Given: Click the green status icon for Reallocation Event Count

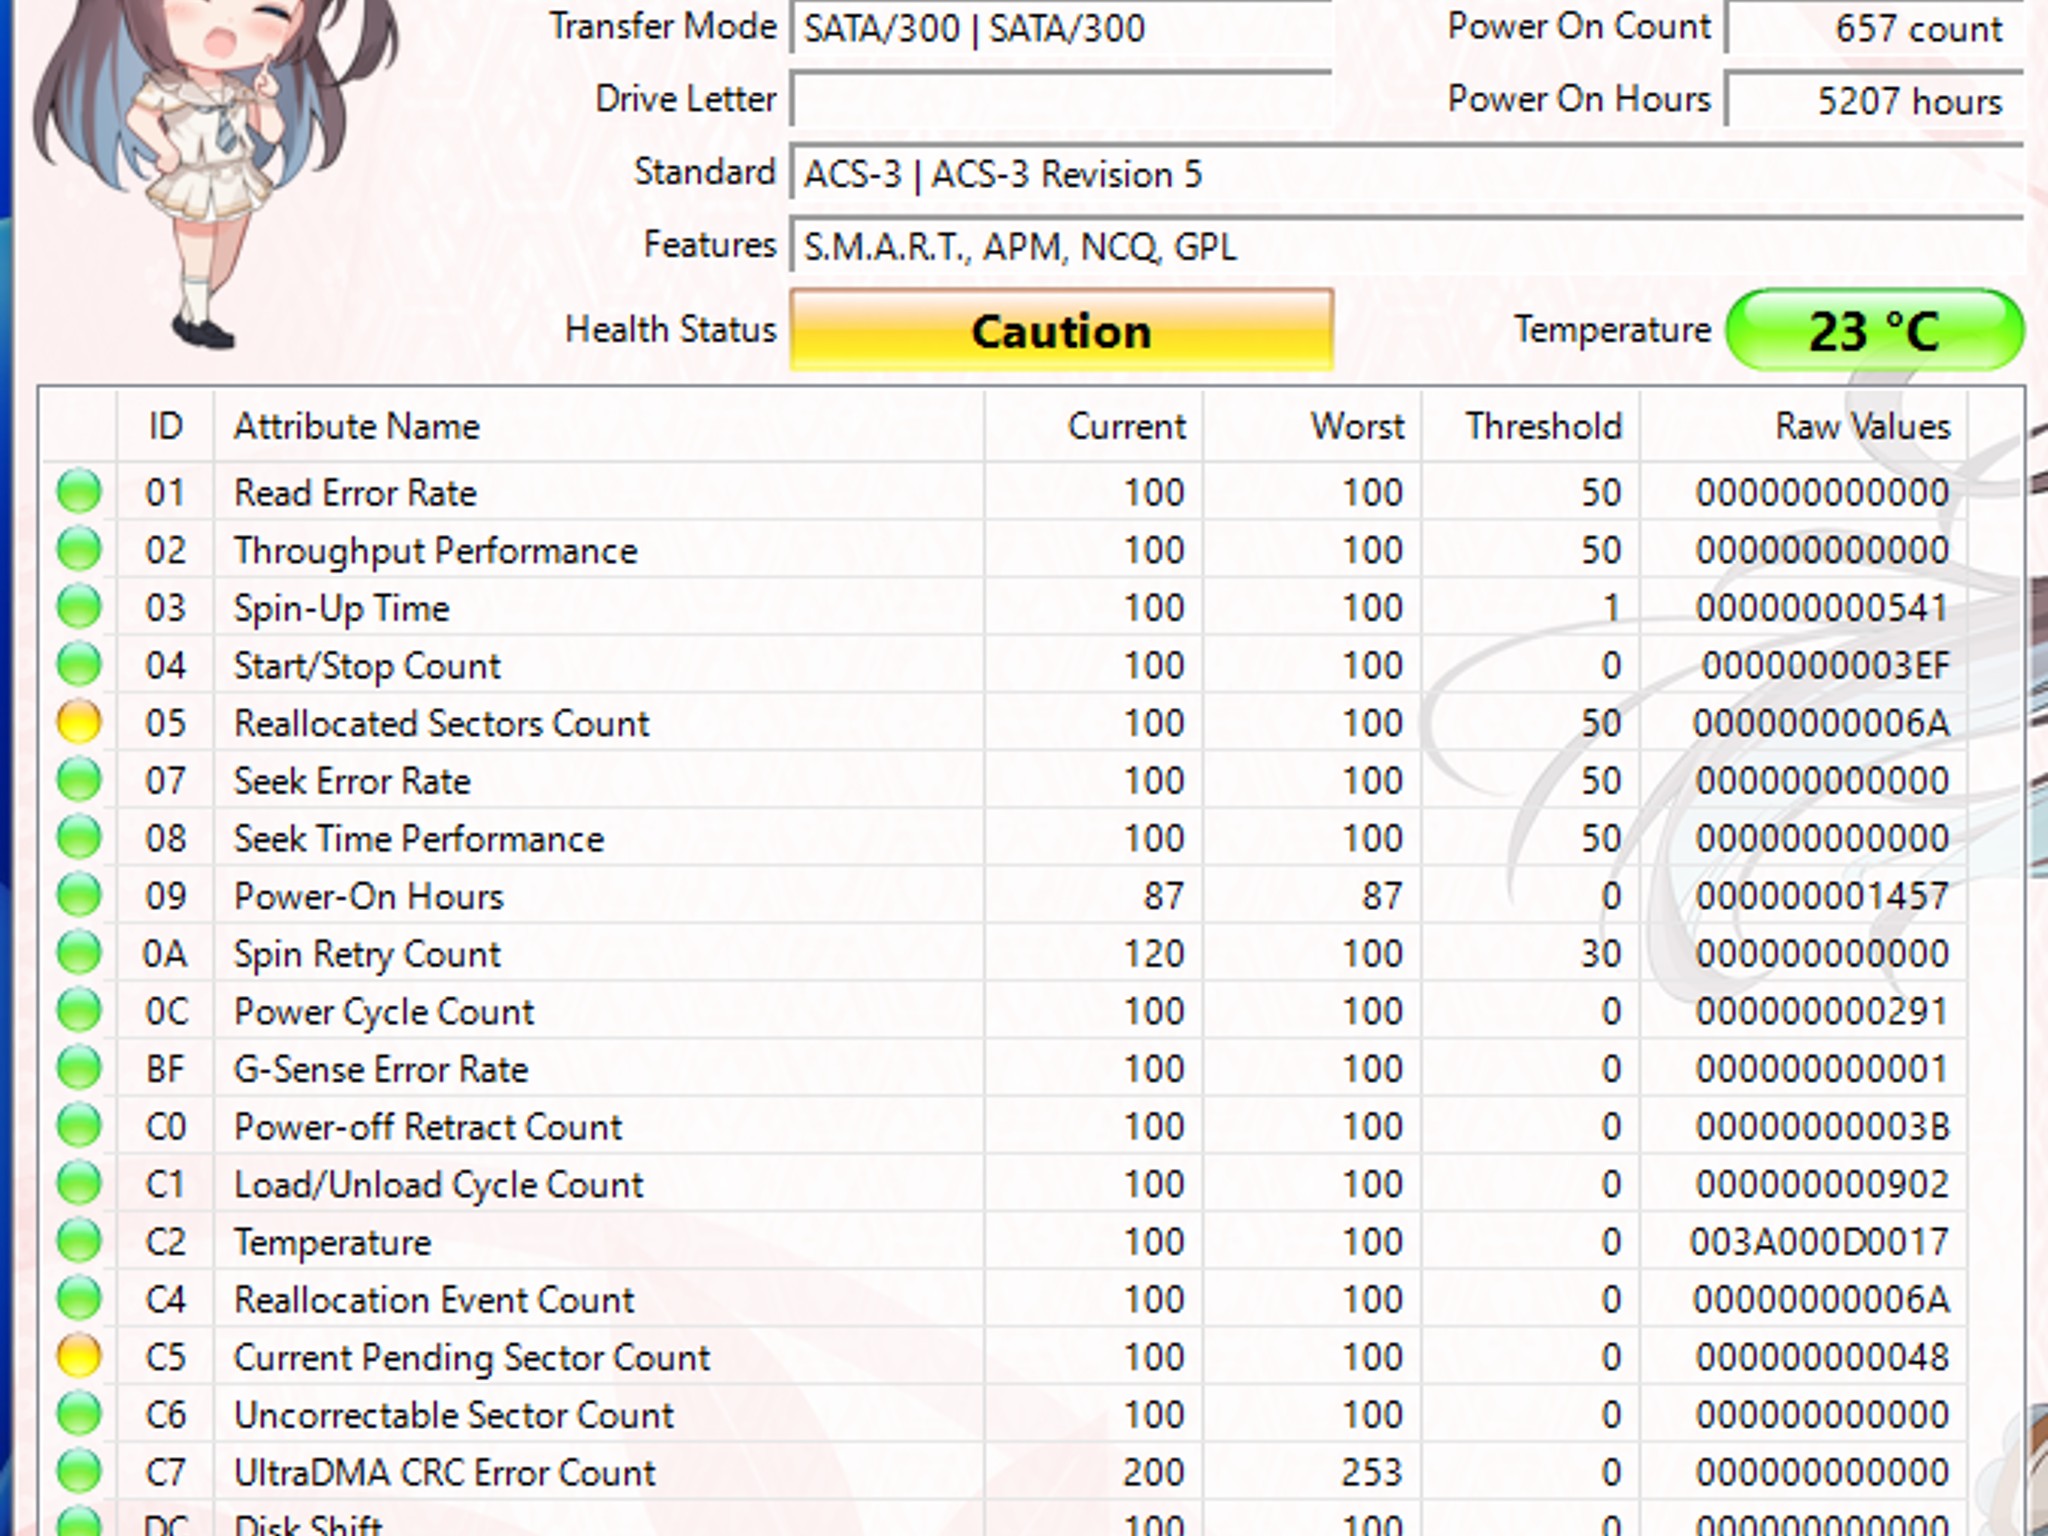Looking at the screenshot, I should pyautogui.click(x=79, y=1299).
